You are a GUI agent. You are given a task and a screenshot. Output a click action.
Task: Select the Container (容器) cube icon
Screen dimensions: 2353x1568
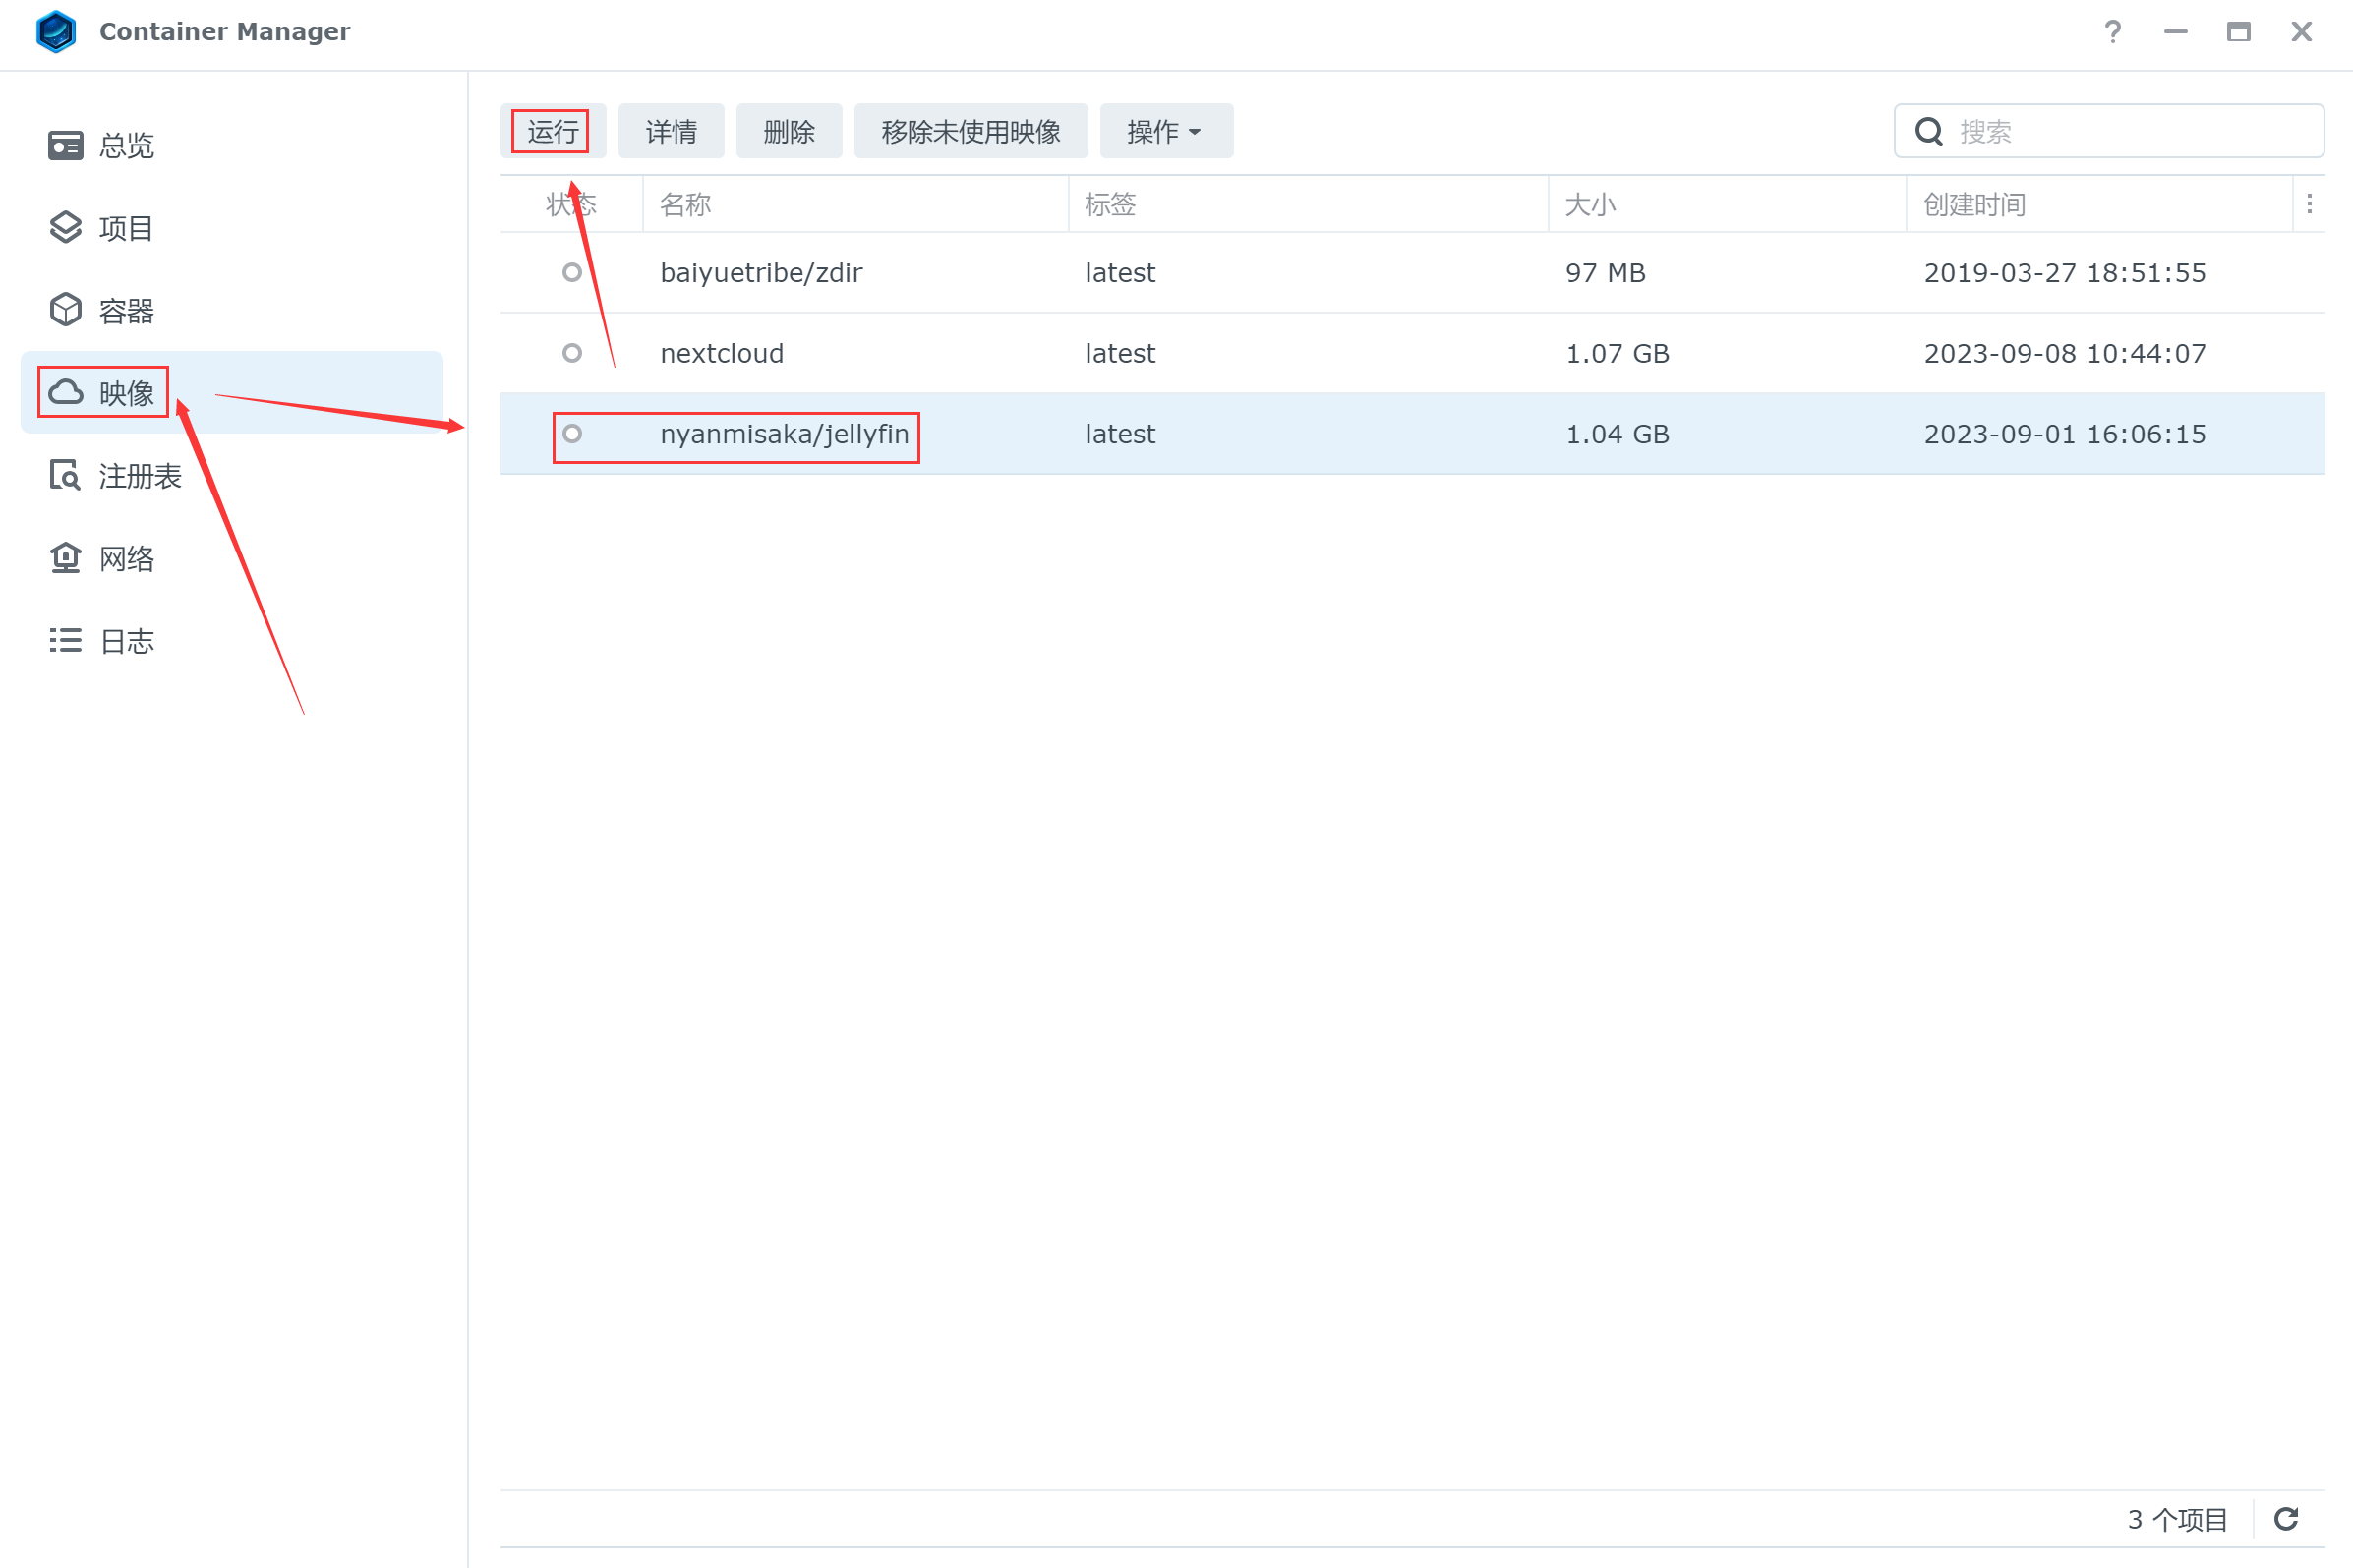coord(65,310)
